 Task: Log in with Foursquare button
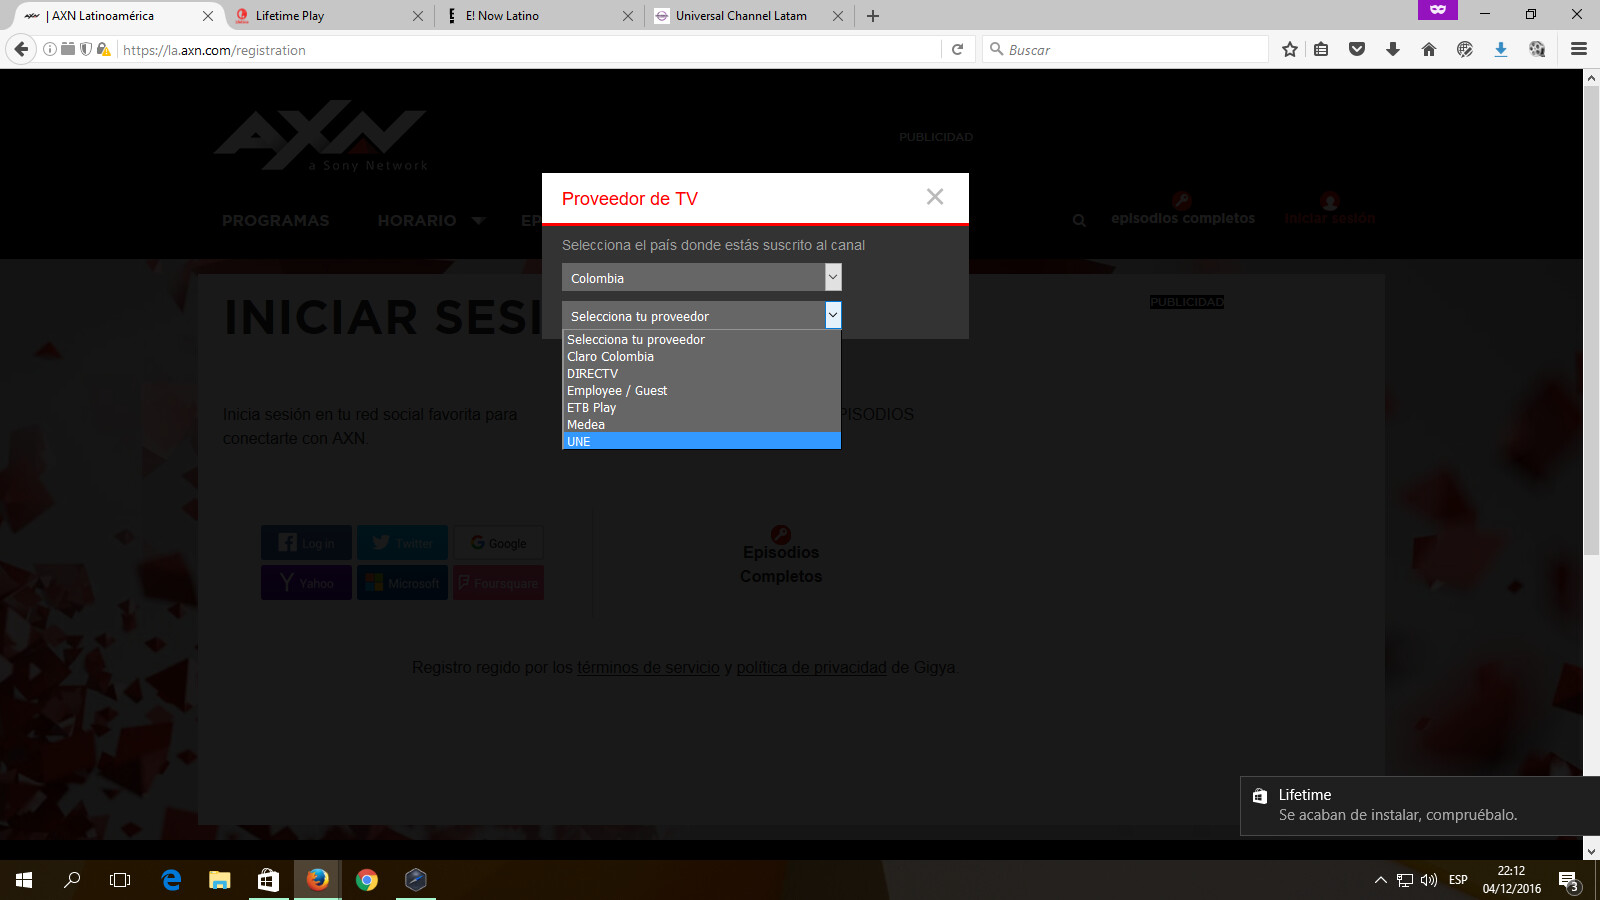pos(498,582)
